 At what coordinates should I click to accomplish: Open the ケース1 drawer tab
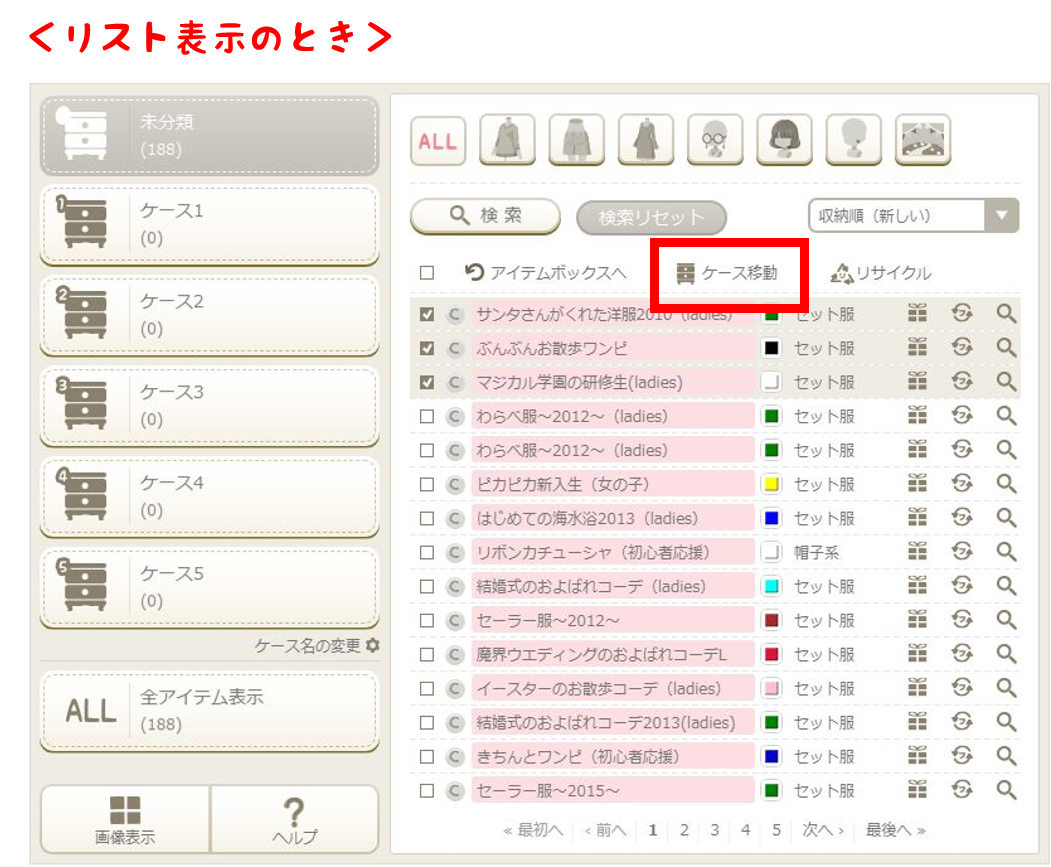209,224
